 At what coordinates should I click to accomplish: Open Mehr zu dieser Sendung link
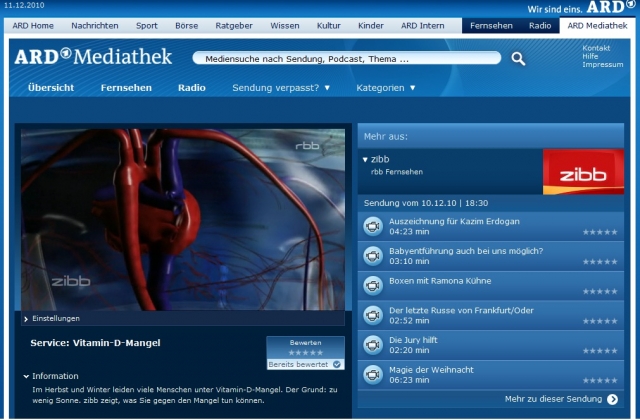point(553,399)
